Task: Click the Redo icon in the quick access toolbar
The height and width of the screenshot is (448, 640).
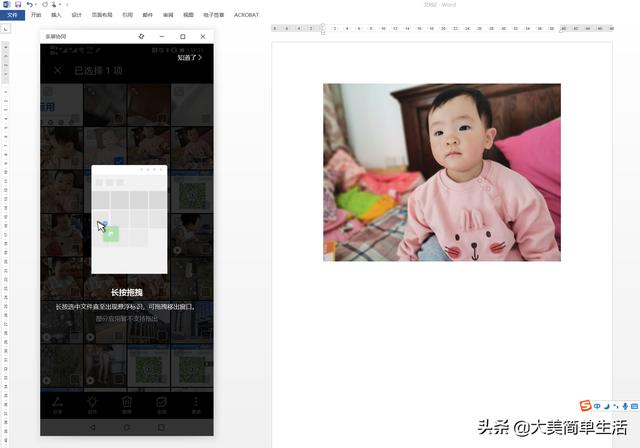Action: (x=44, y=4)
